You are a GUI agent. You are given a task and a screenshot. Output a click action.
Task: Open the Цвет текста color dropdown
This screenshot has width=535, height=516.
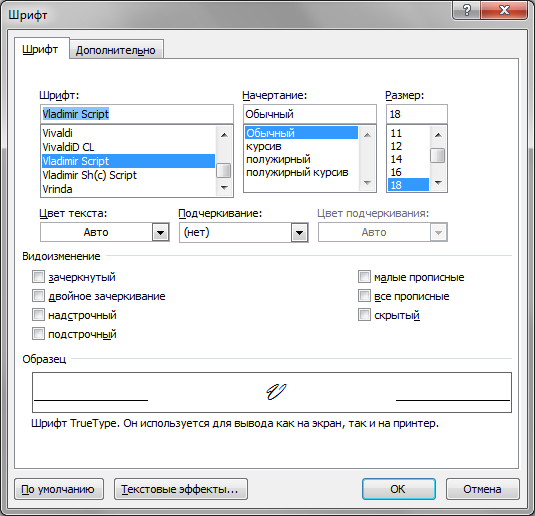(x=160, y=233)
